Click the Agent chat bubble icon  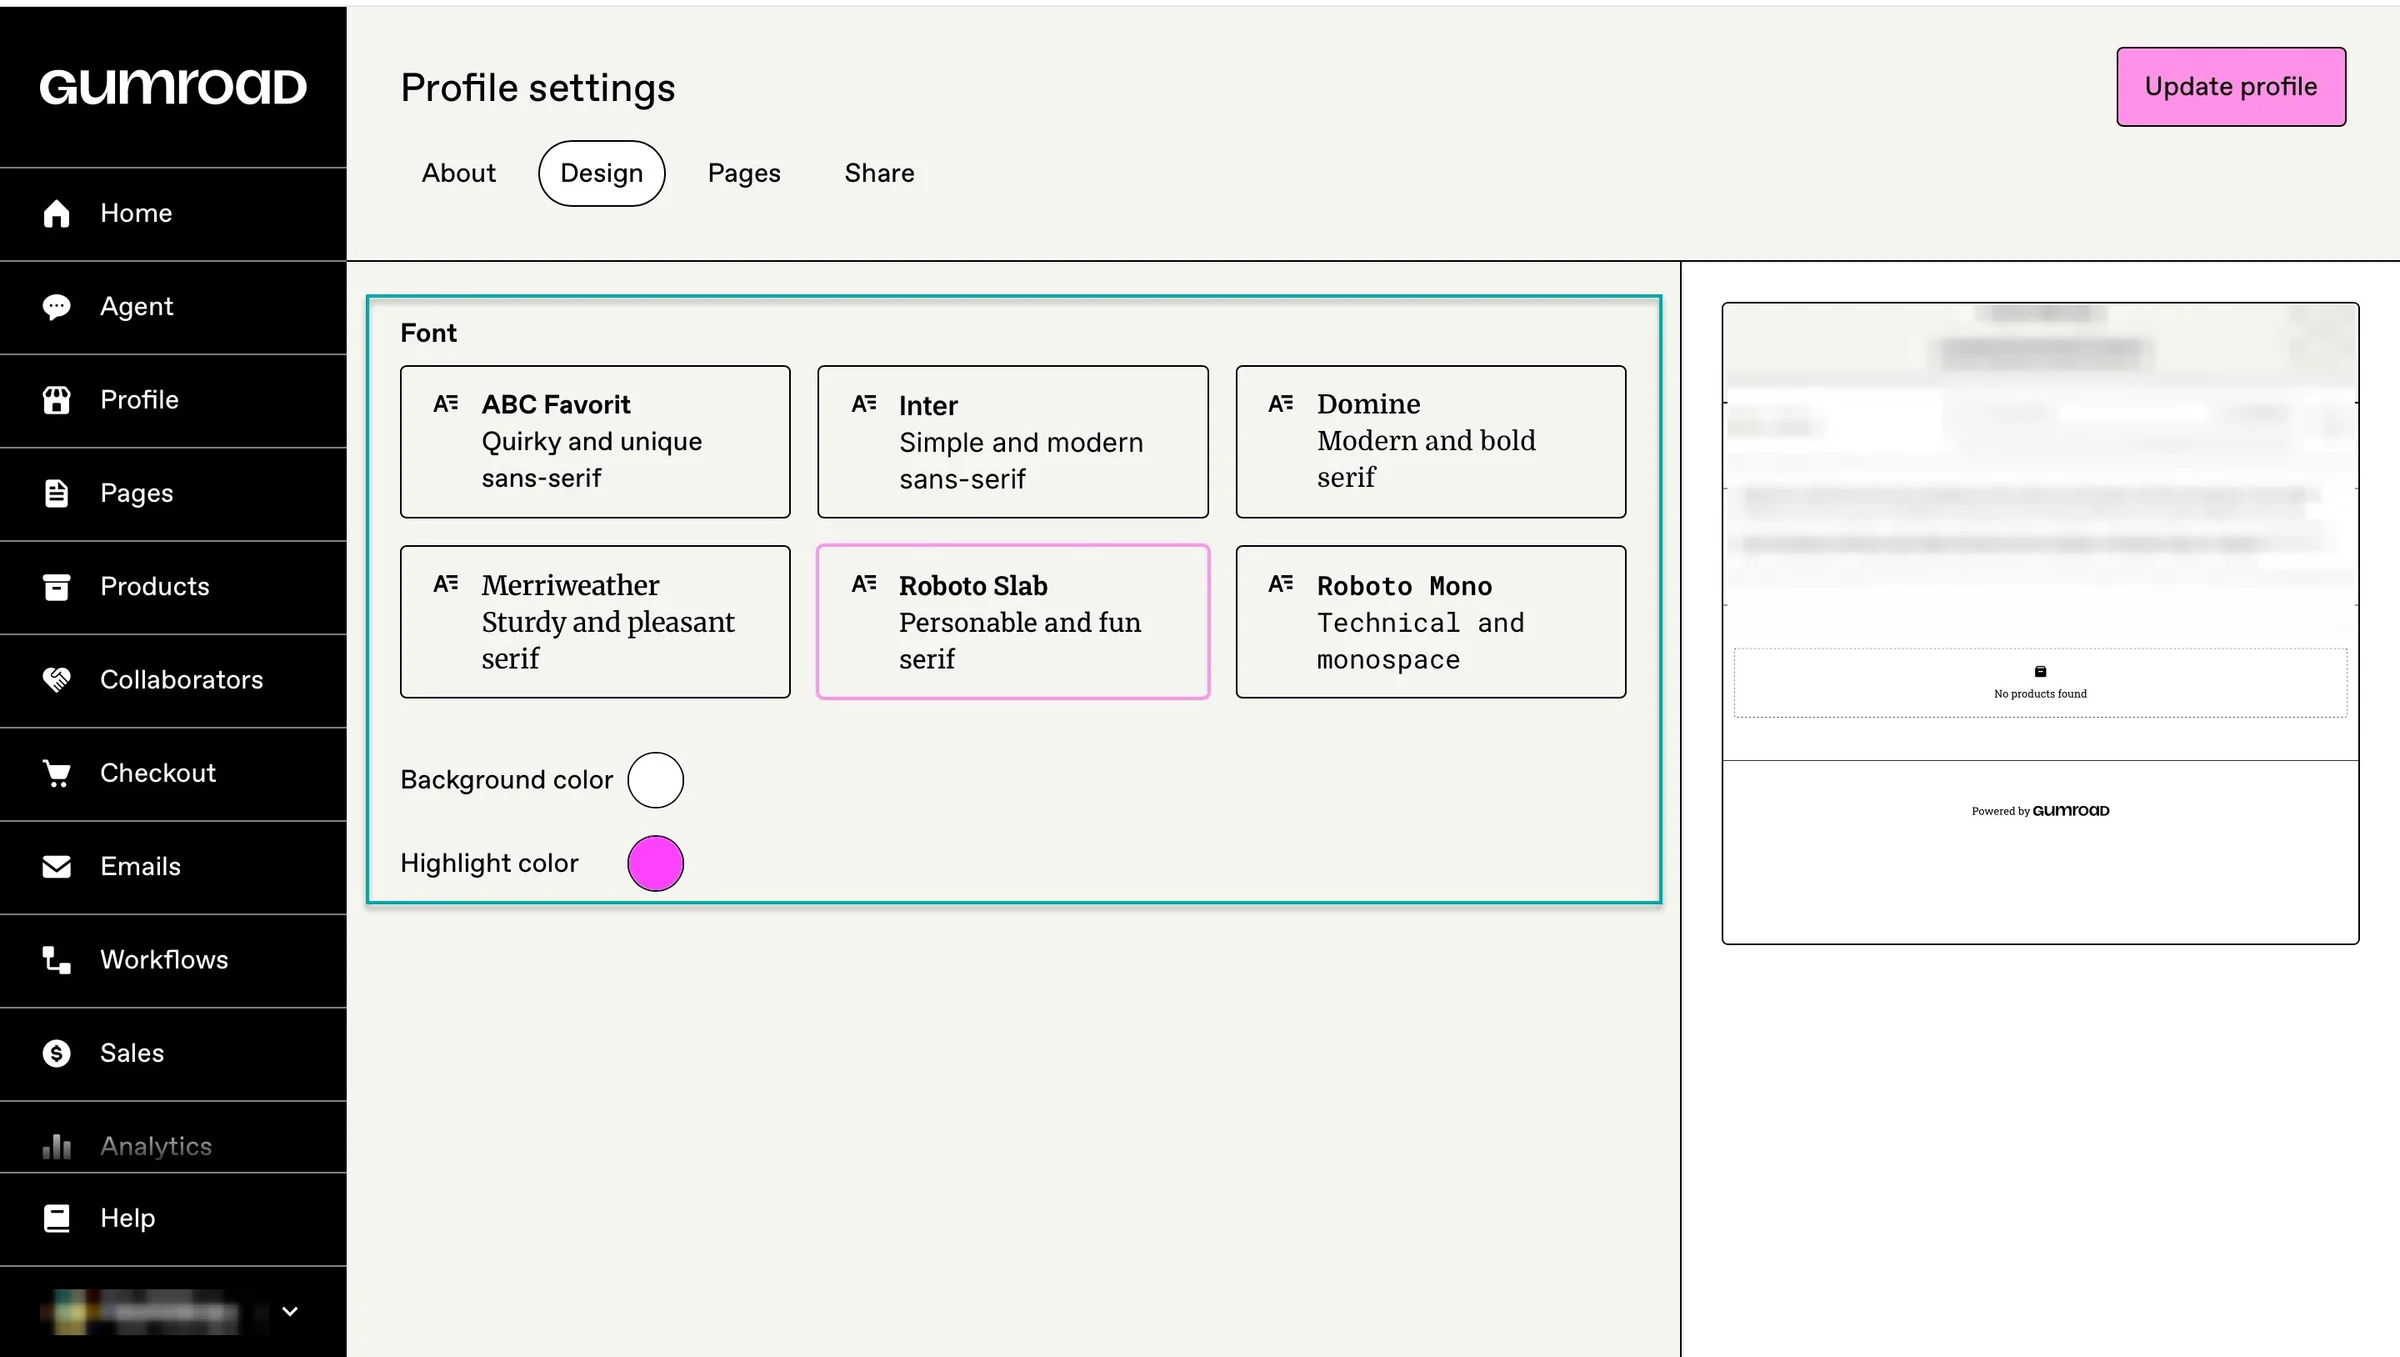(57, 307)
